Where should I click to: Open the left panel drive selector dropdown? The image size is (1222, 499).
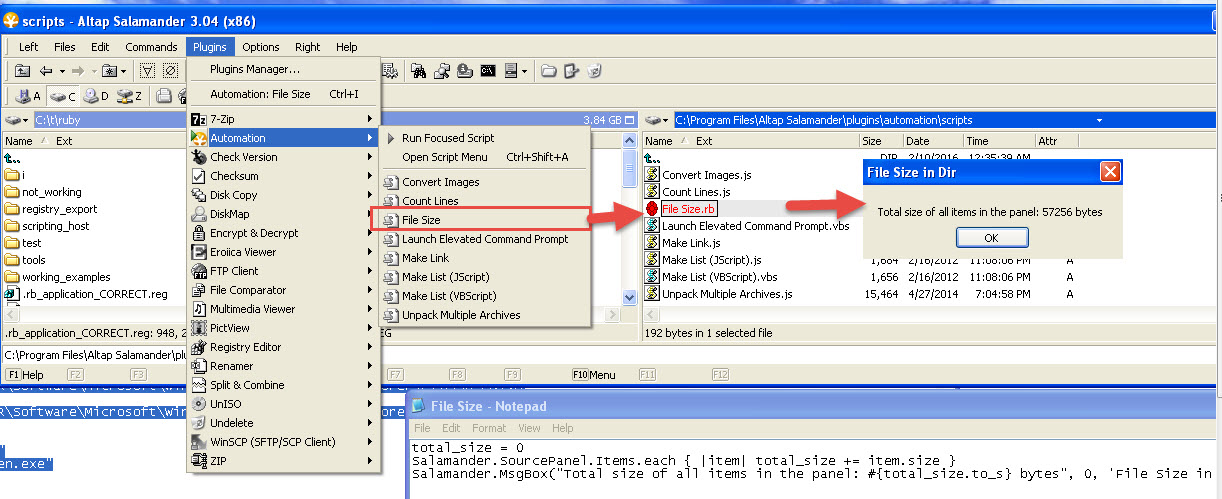(17, 120)
